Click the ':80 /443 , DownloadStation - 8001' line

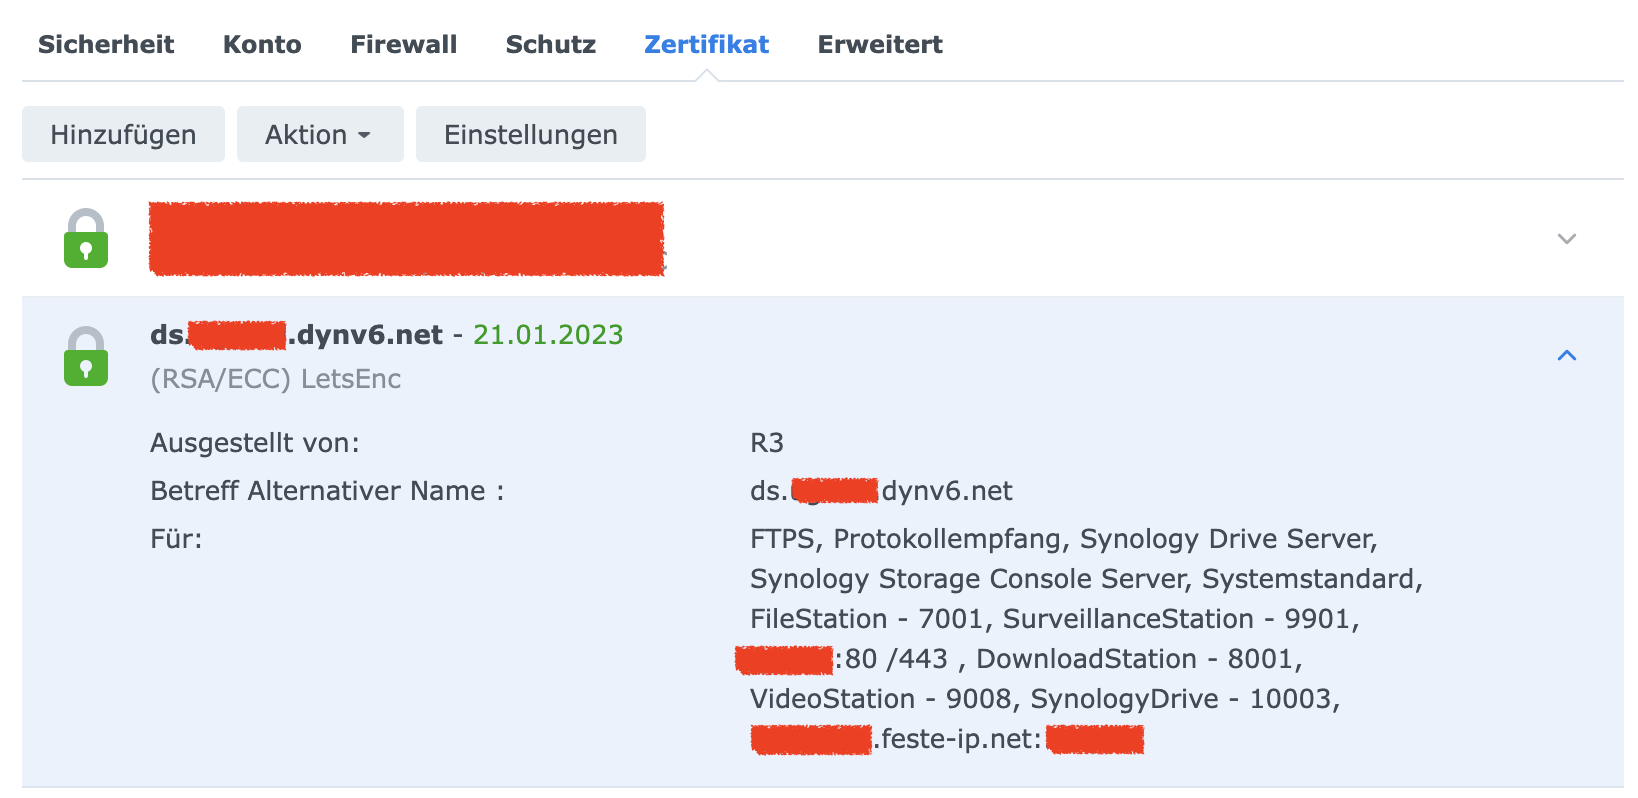point(1019,659)
